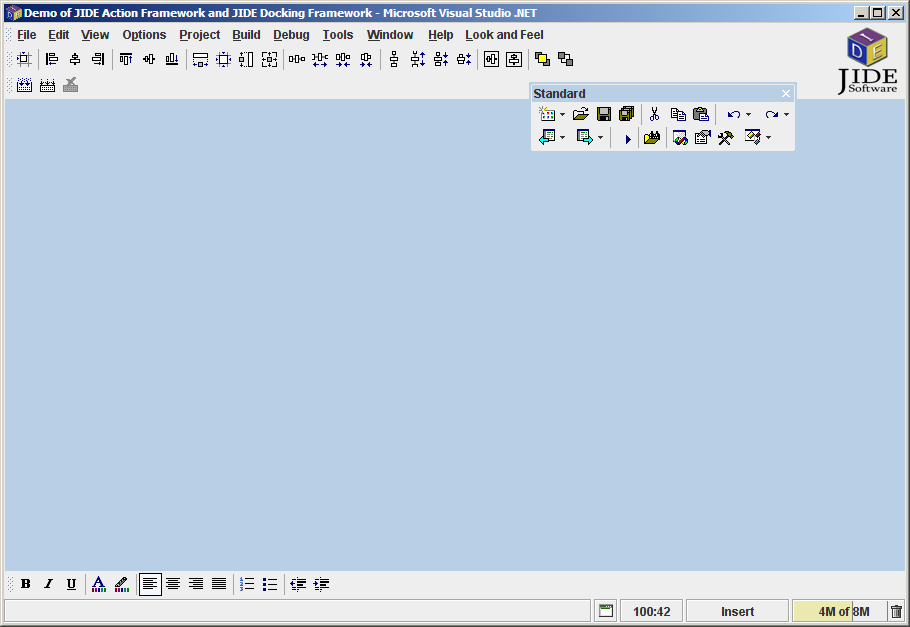
Task: Click the Align Tops layout icon
Action: pos(126,59)
